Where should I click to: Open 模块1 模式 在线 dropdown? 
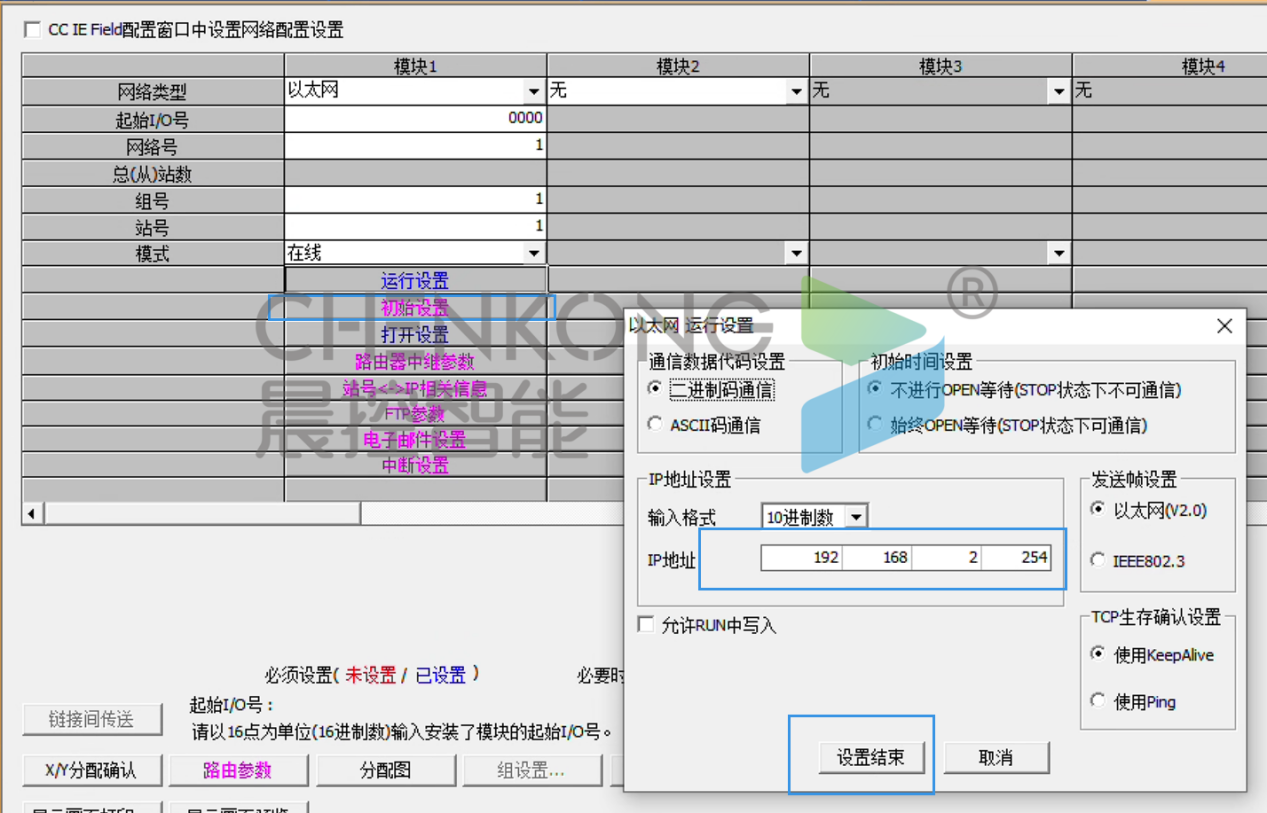(534, 254)
